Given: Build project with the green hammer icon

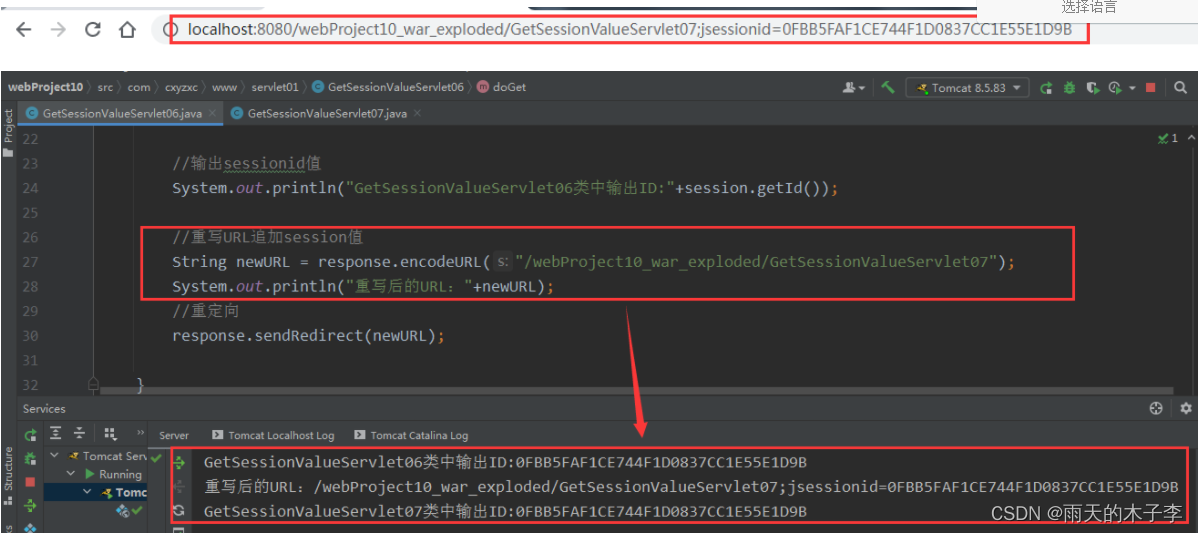Looking at the screenshot, I should coord(887,87).
